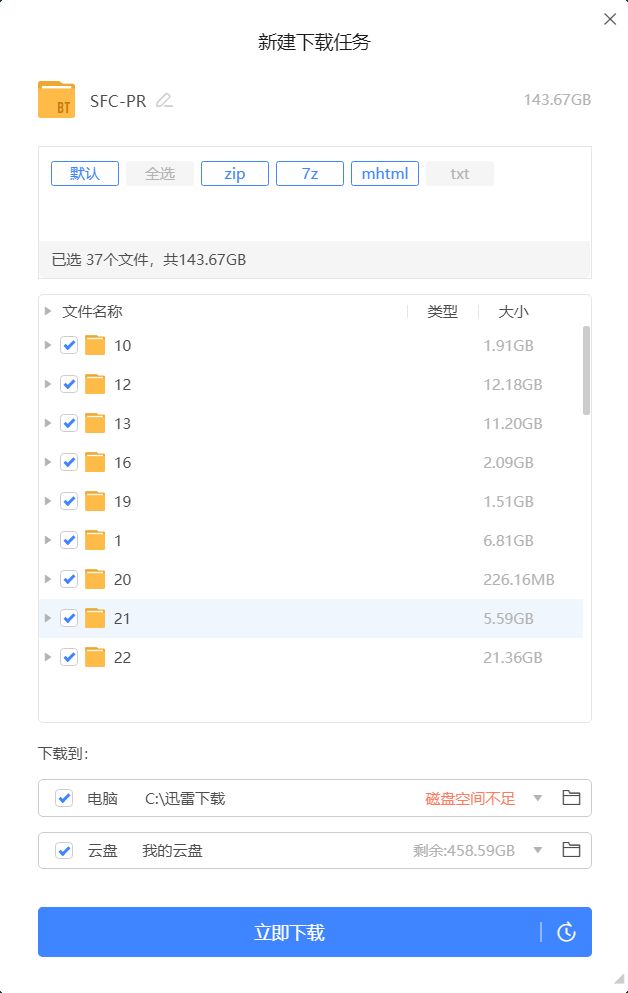Filter files by mhtml type
This screenshot has width=628, height=993.
pos(385,174)
